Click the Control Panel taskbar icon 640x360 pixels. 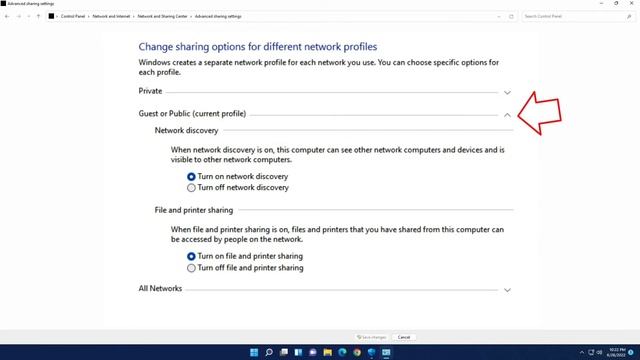pos(386,352)
